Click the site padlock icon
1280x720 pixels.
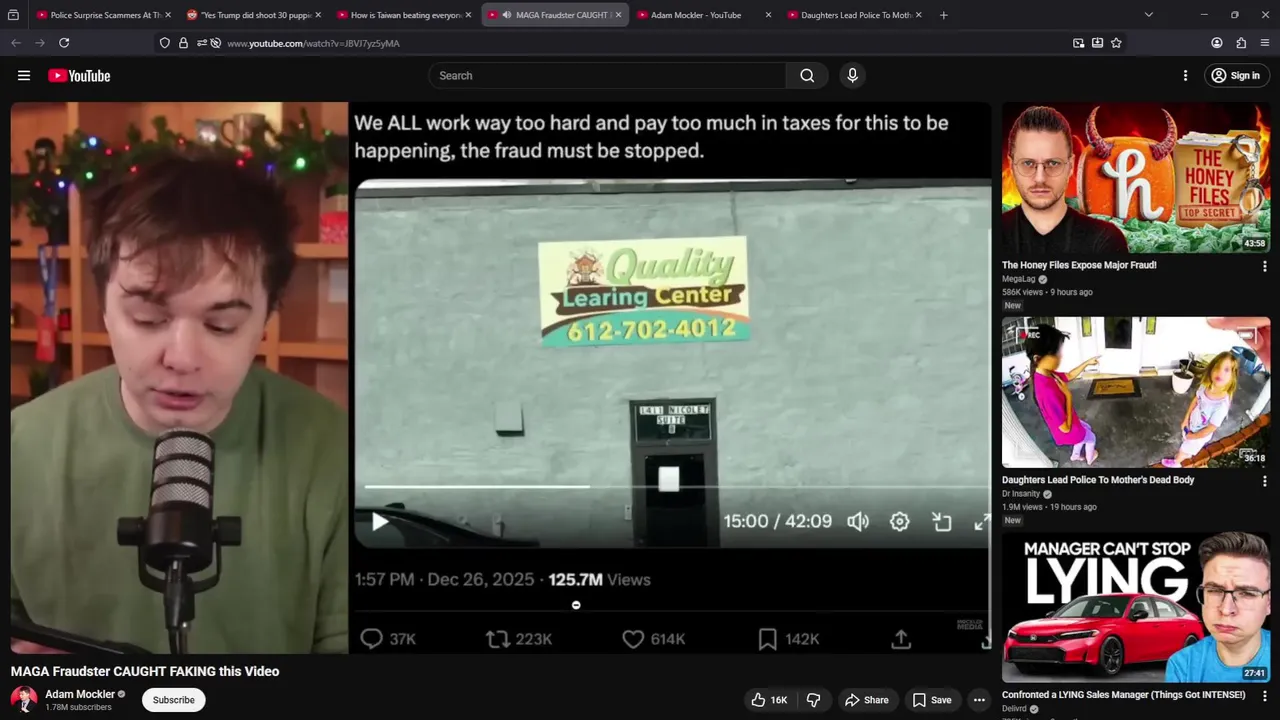pos(183,43)
